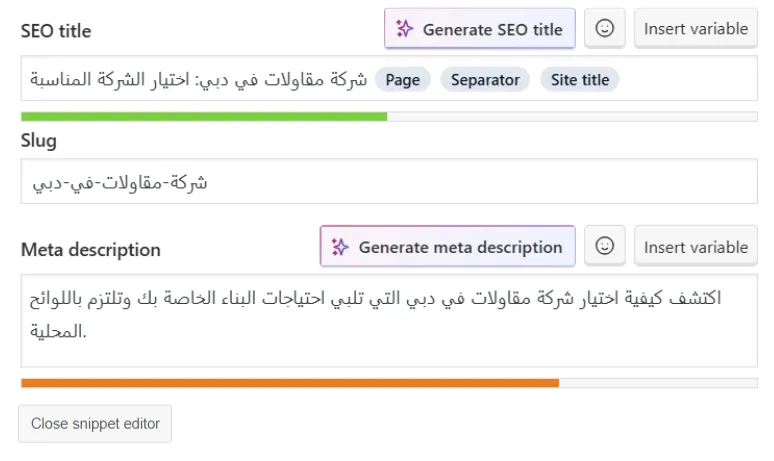
Task: Select the Page variable tag
Action: [403, 79]
